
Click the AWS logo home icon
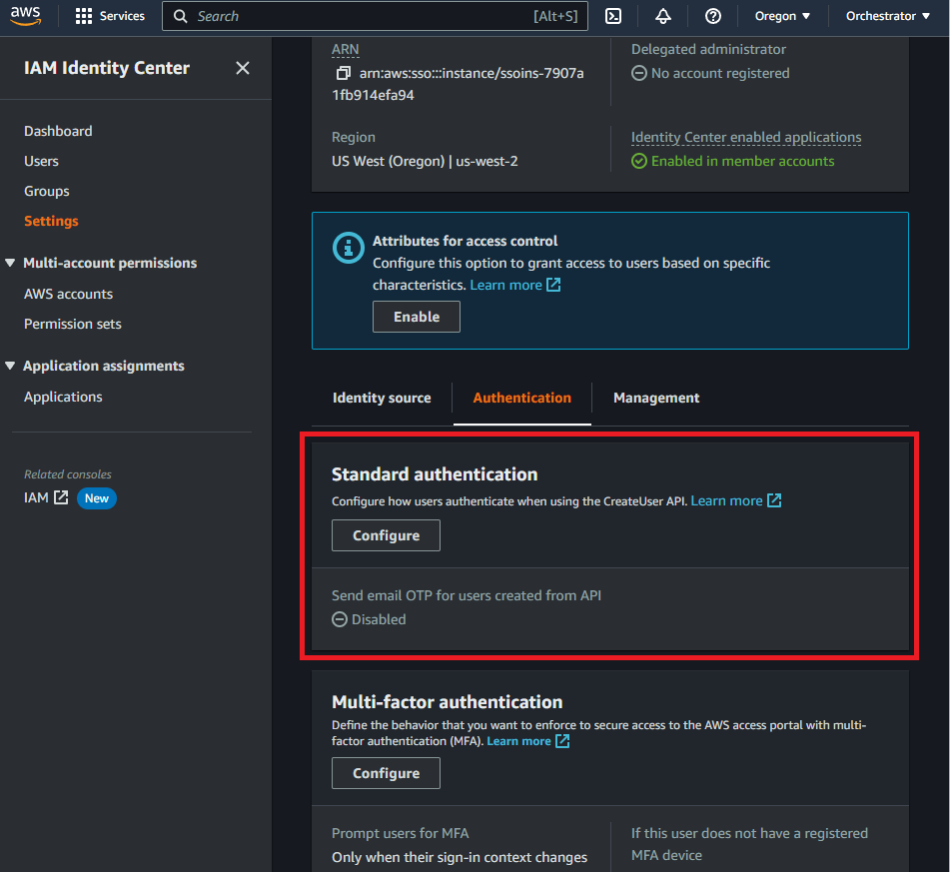[26, 16]
